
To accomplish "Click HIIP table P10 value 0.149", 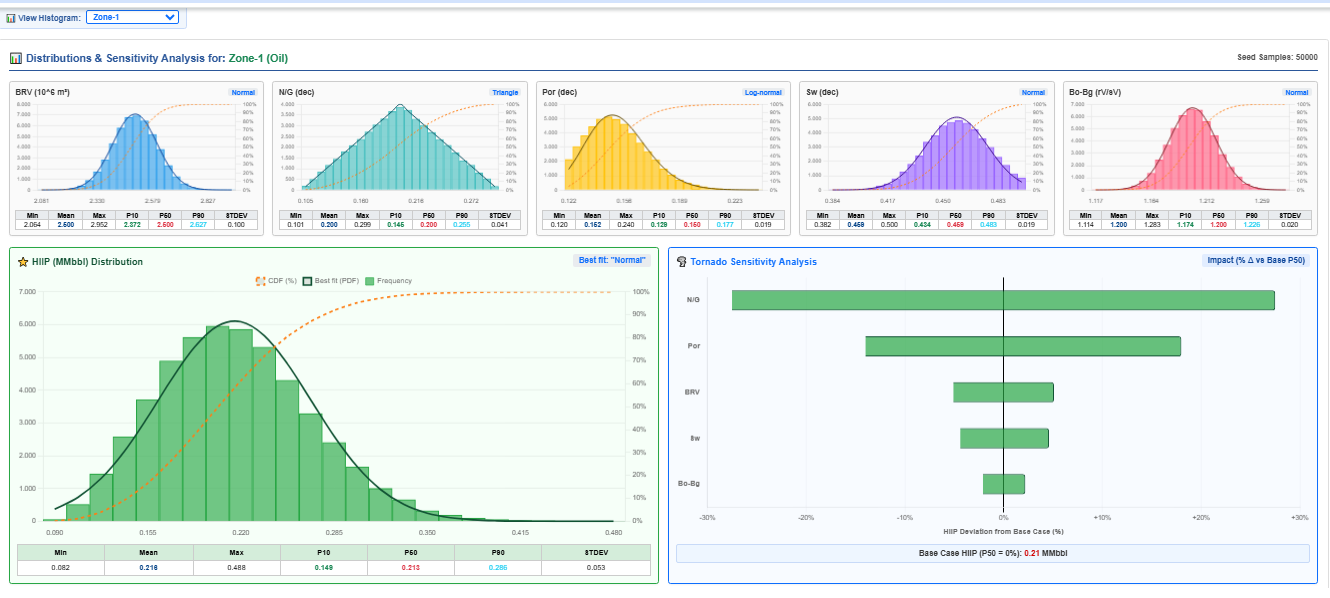I will 323,568.
